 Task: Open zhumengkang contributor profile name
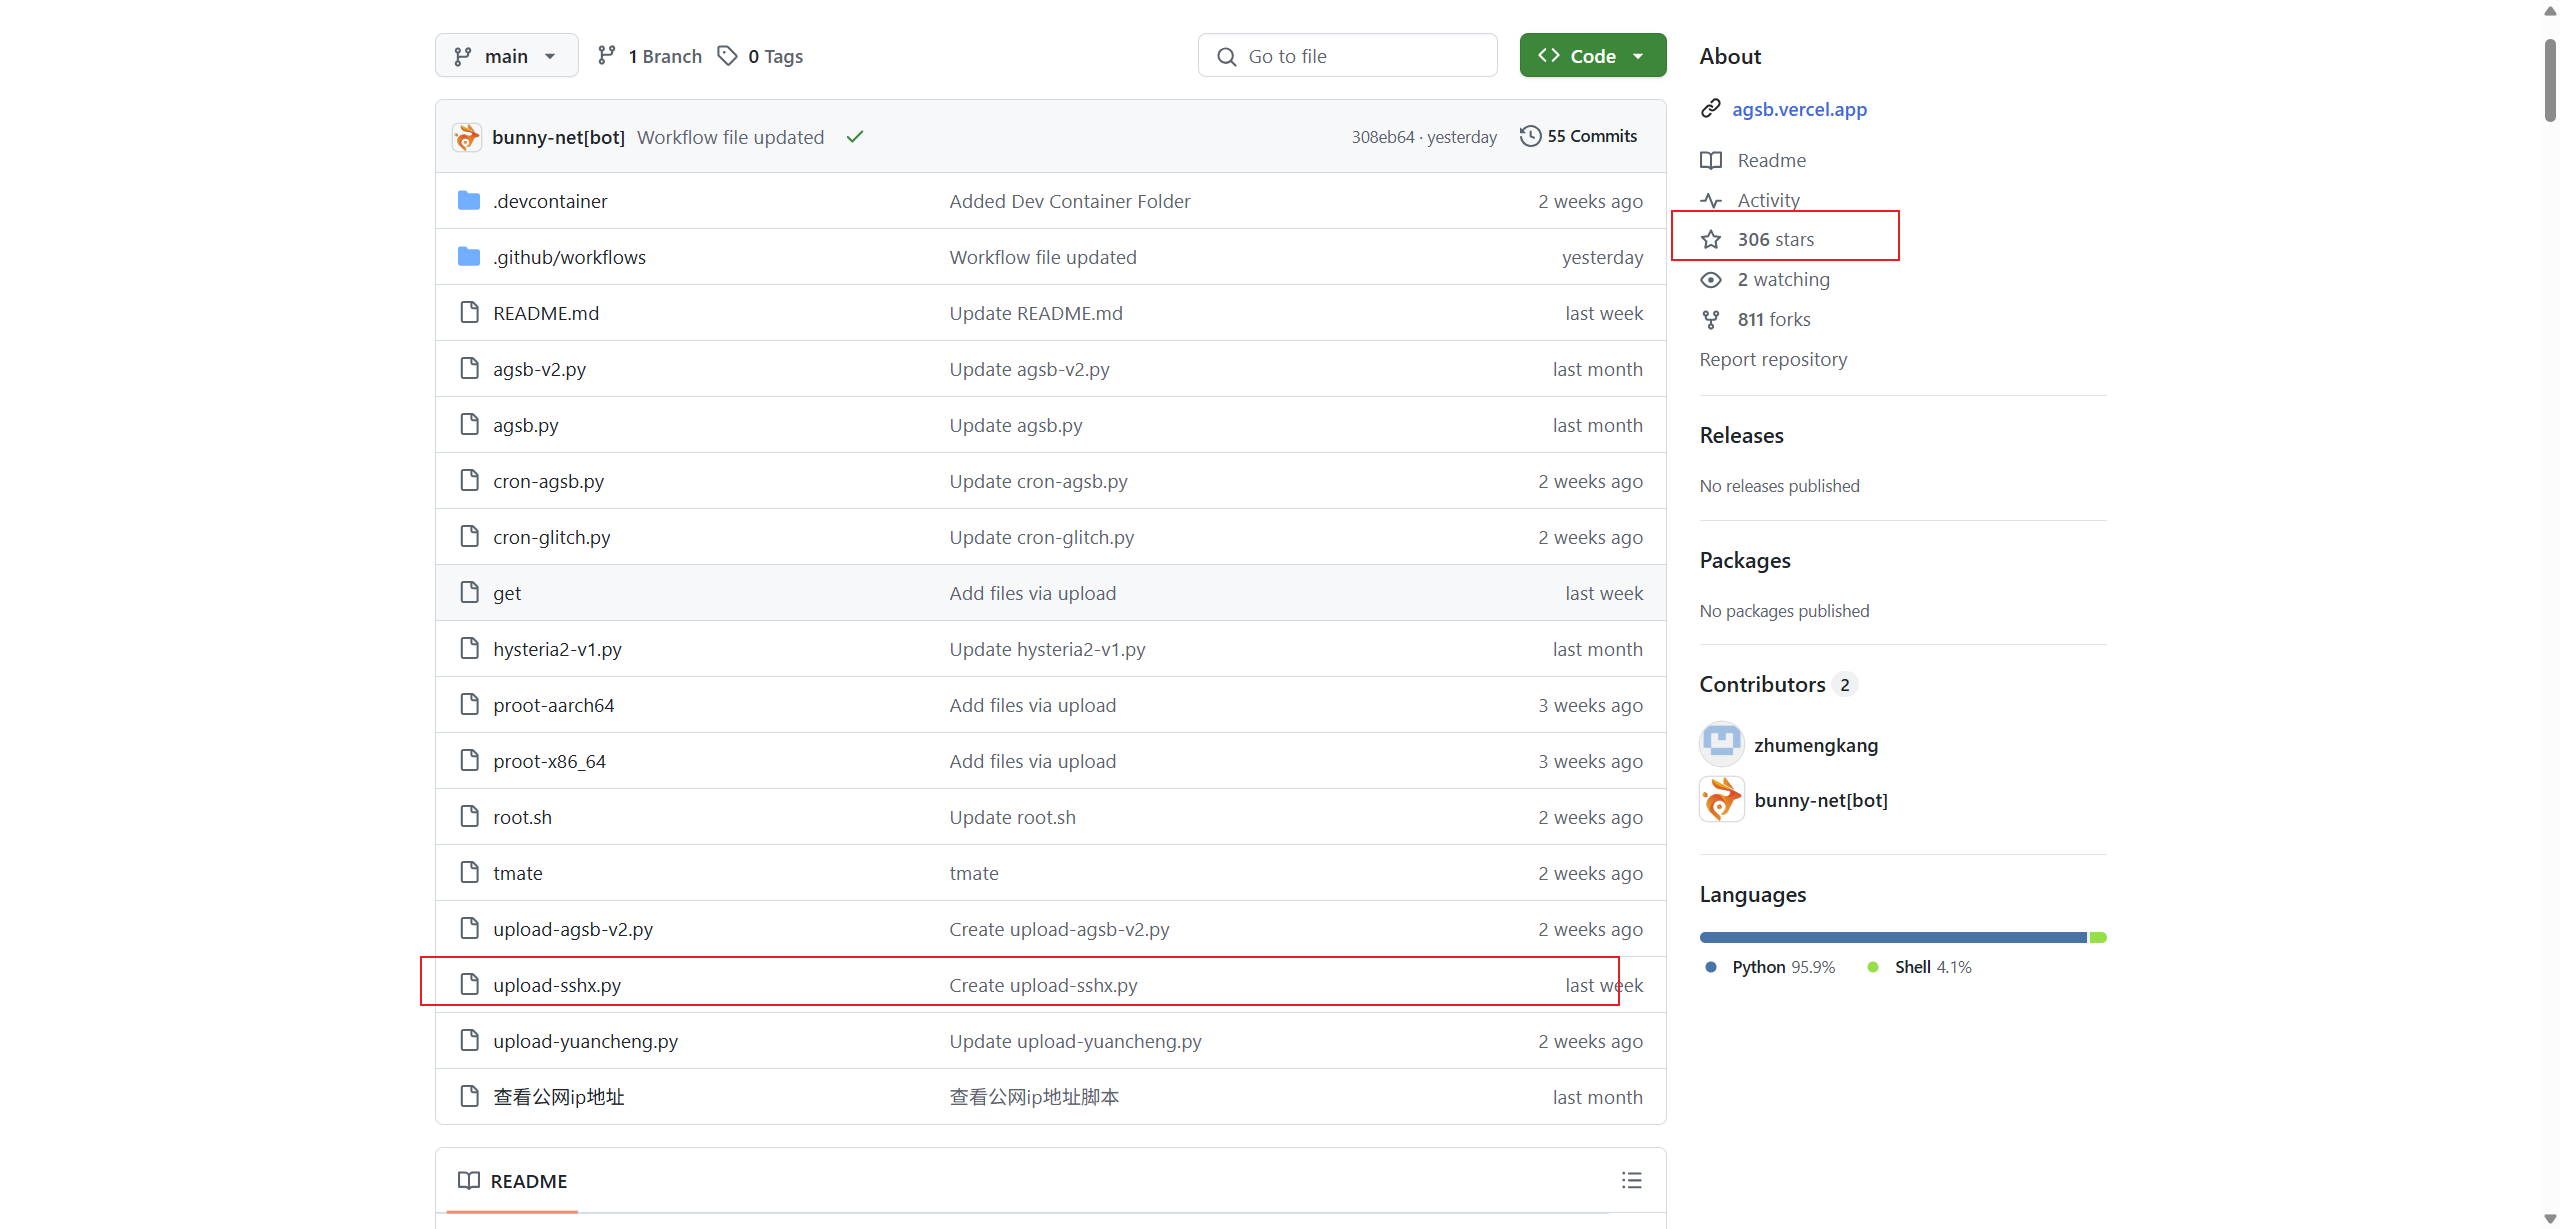pos(1816,745)
